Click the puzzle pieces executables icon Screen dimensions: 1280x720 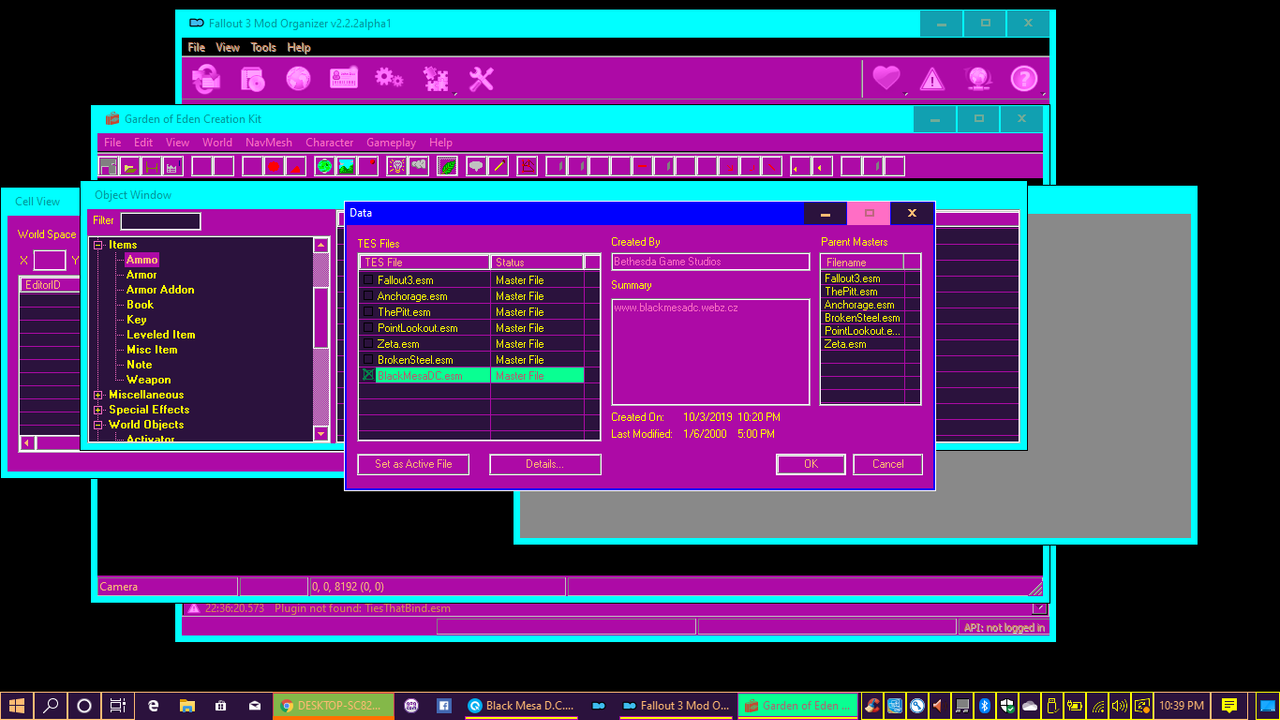click(x=436, y=78)
